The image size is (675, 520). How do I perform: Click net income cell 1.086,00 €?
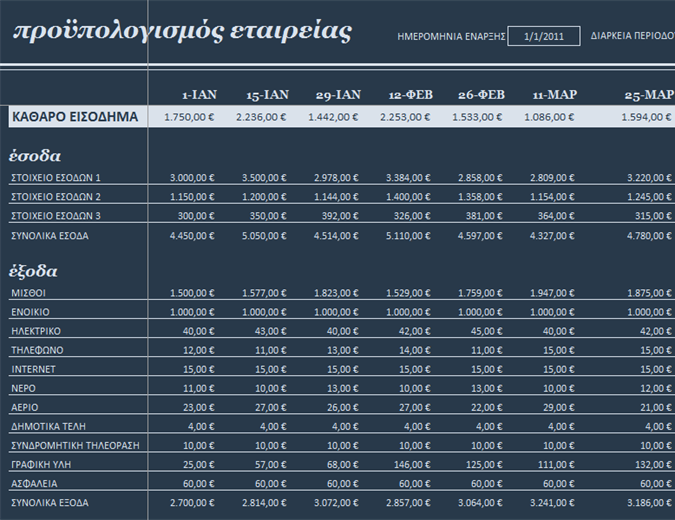pos(549,117)
